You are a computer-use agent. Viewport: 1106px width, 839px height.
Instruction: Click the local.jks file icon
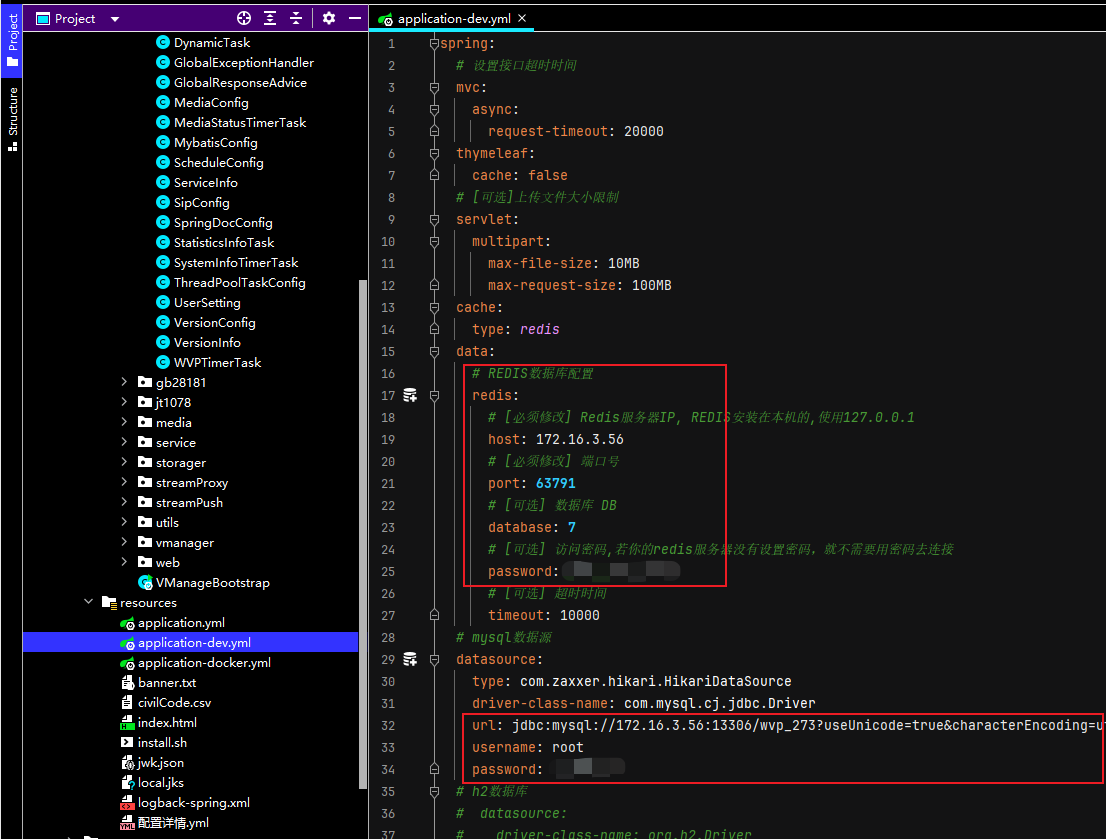click(128, 783)
